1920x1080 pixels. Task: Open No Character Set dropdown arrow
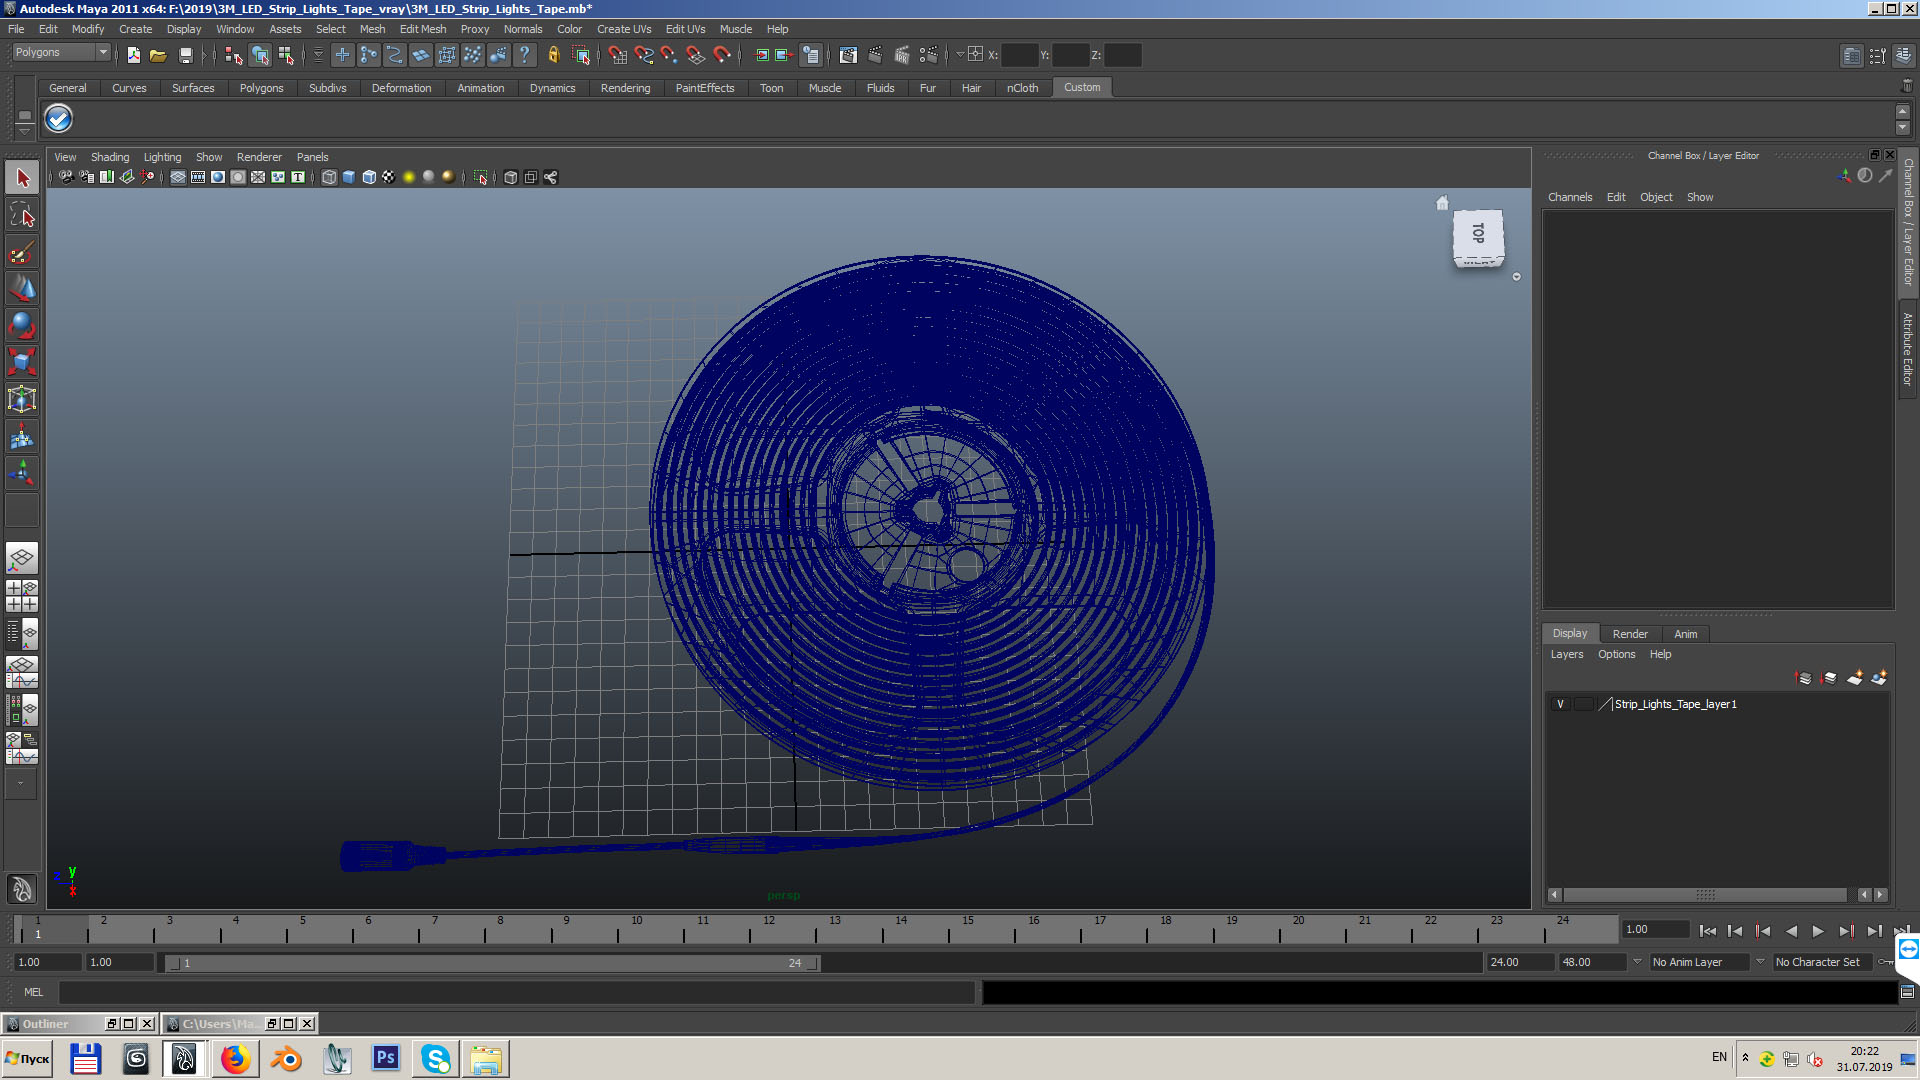1760,962
